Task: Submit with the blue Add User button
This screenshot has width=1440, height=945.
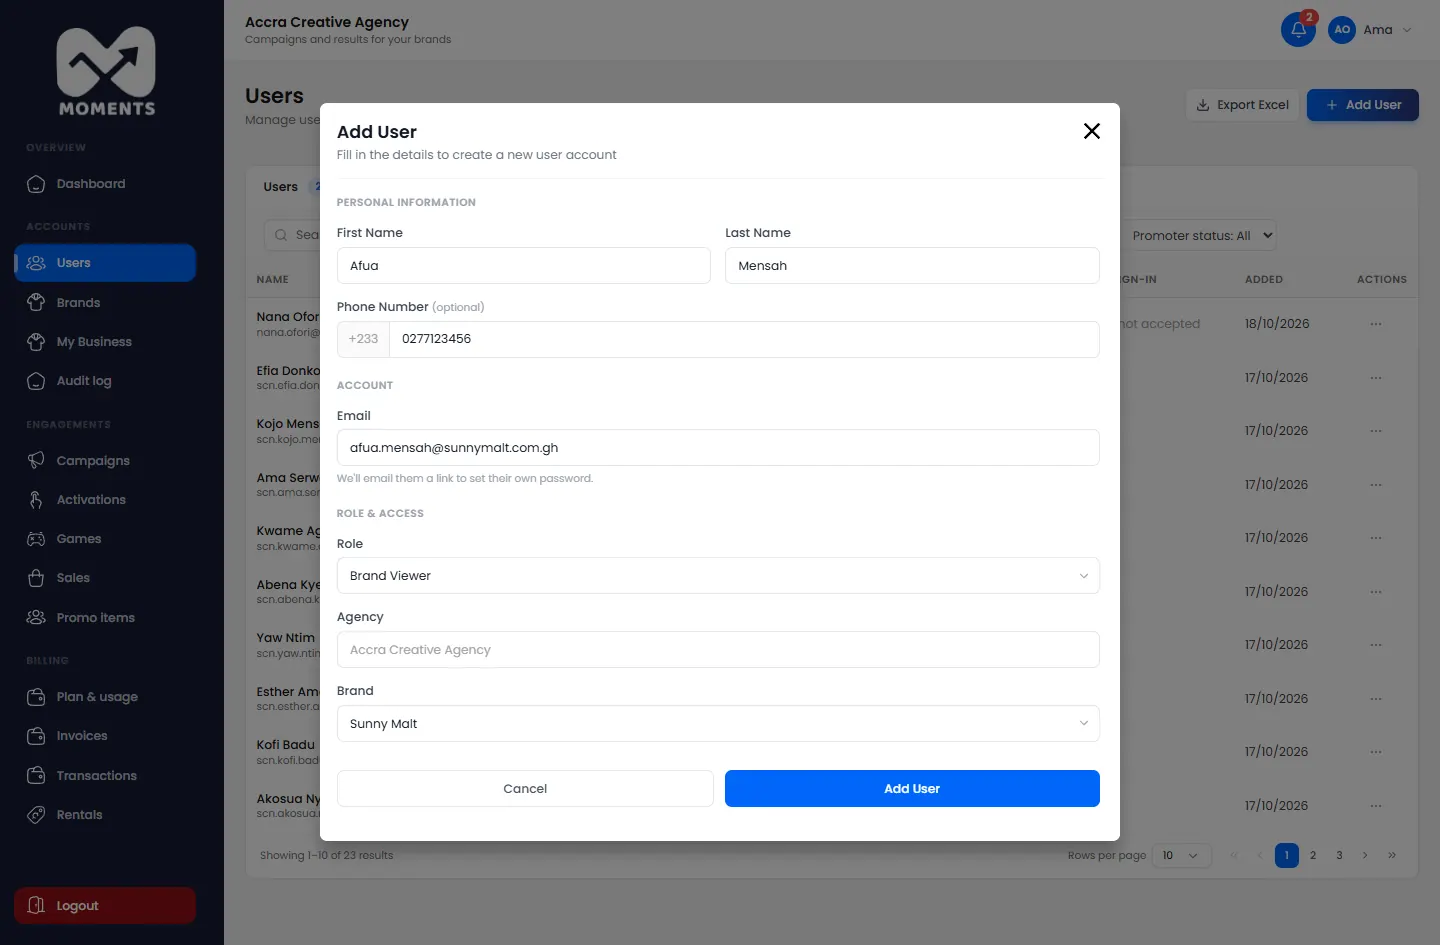Action: 912,789
